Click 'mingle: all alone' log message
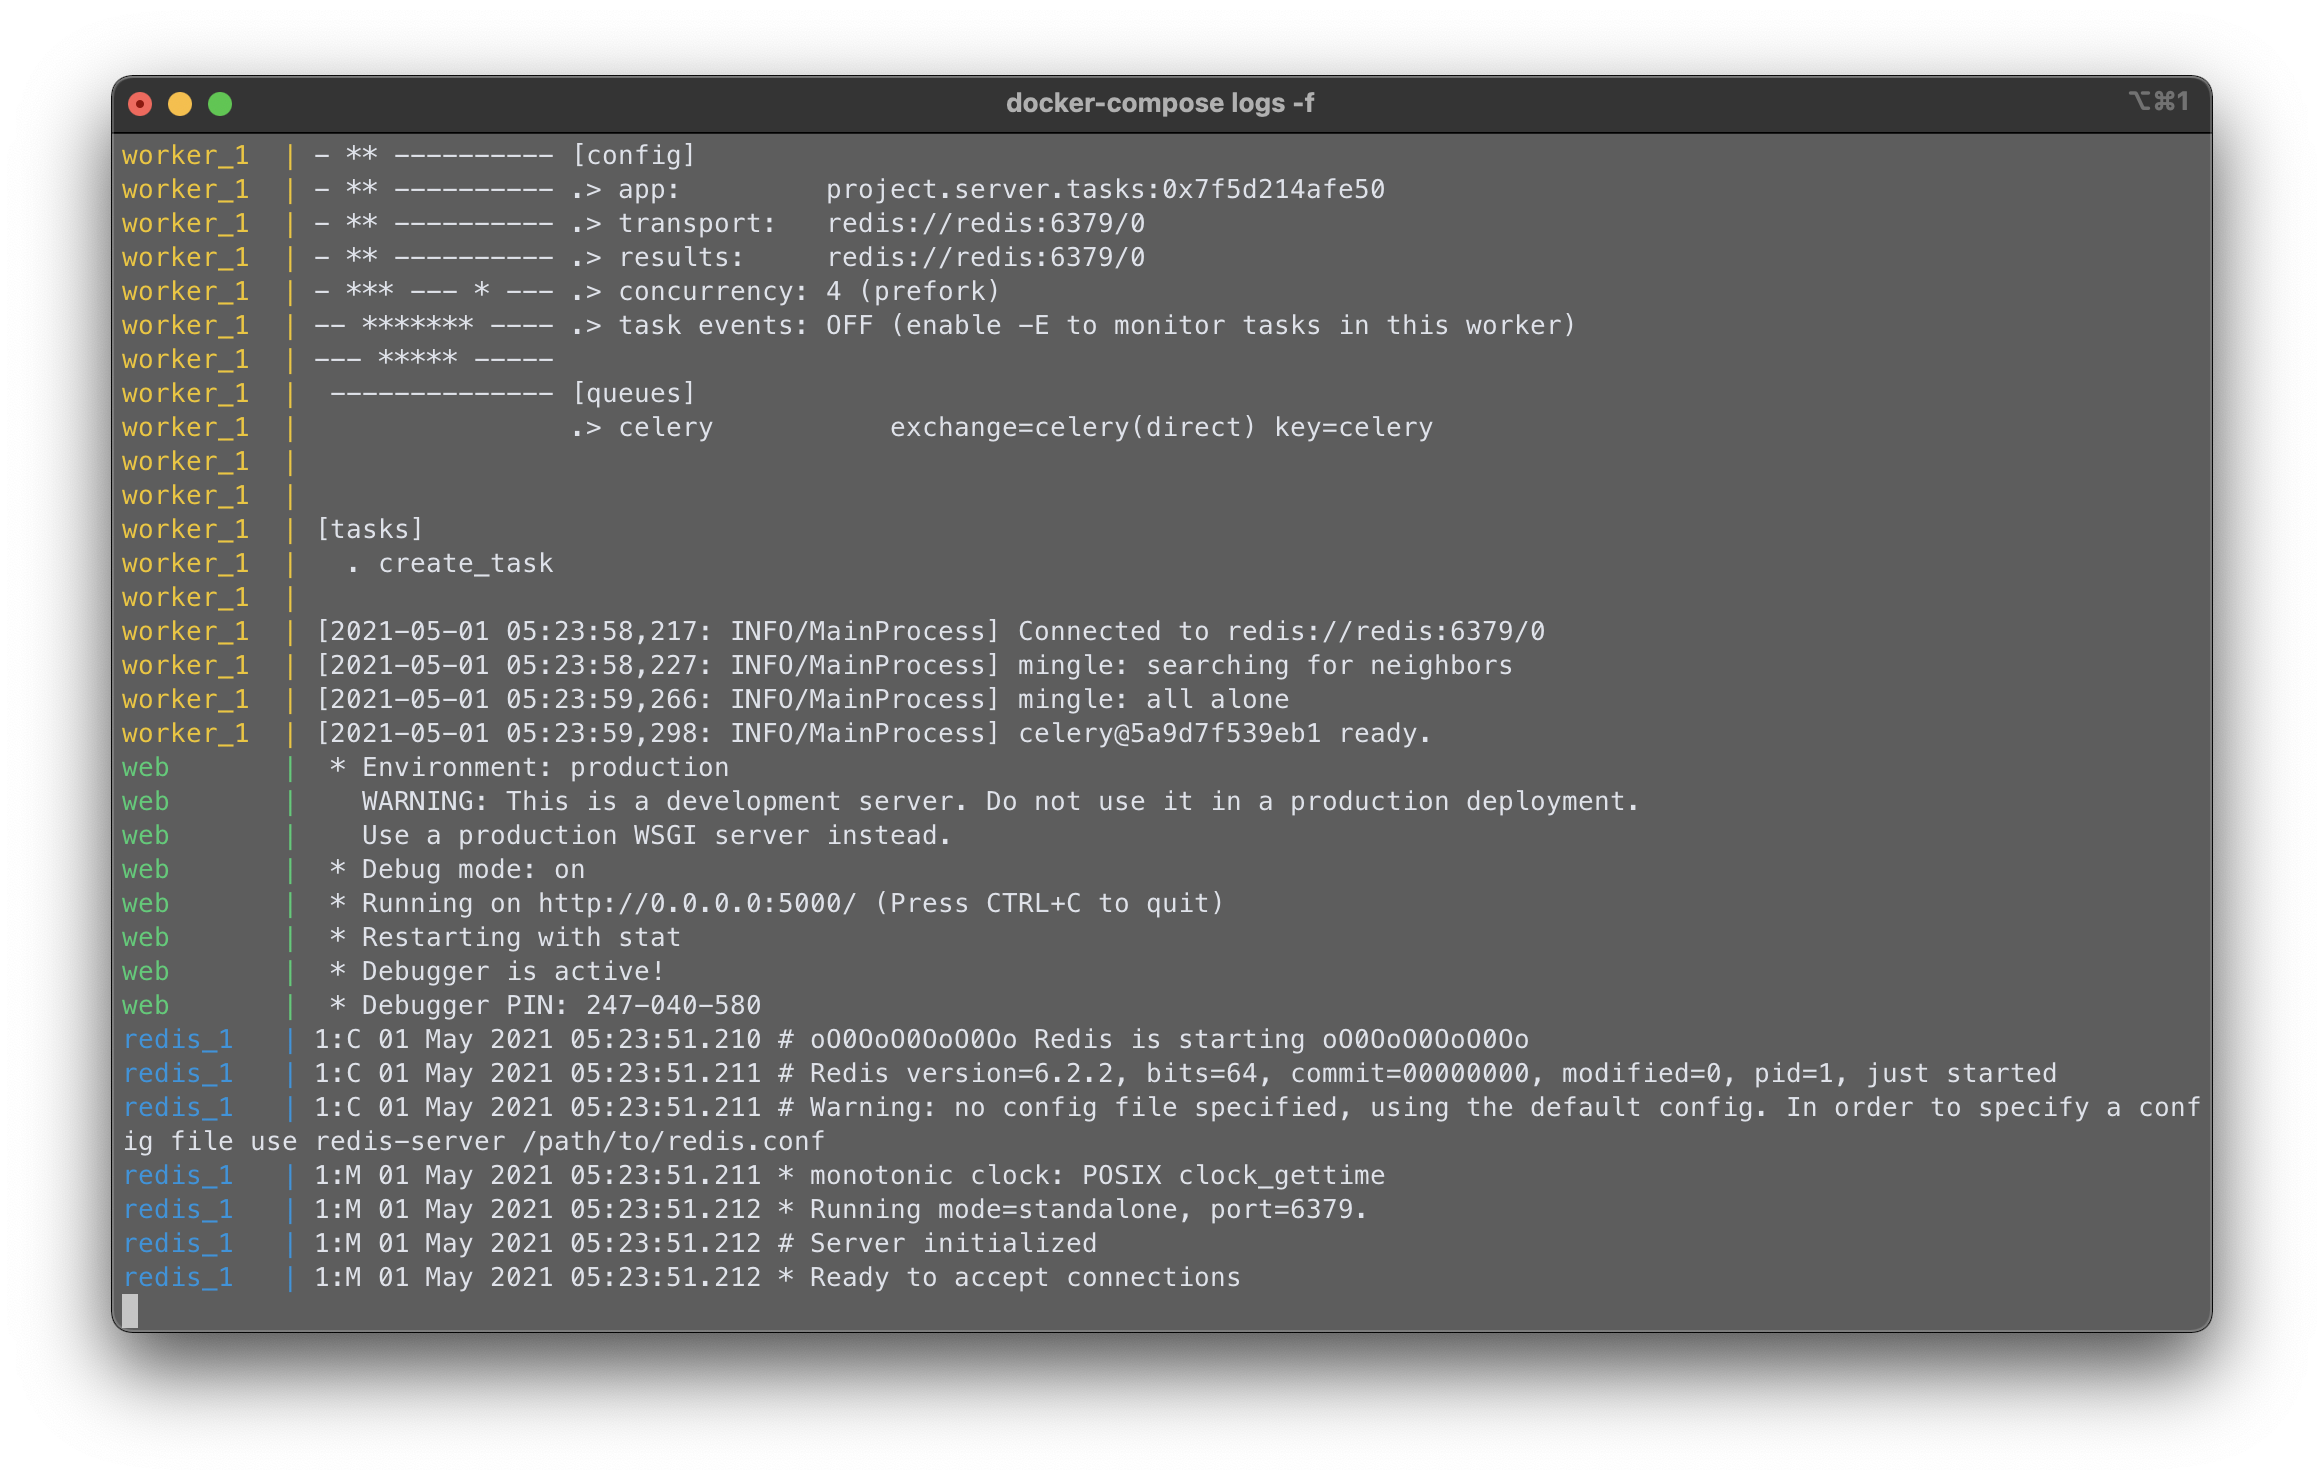 (1153, 700)
